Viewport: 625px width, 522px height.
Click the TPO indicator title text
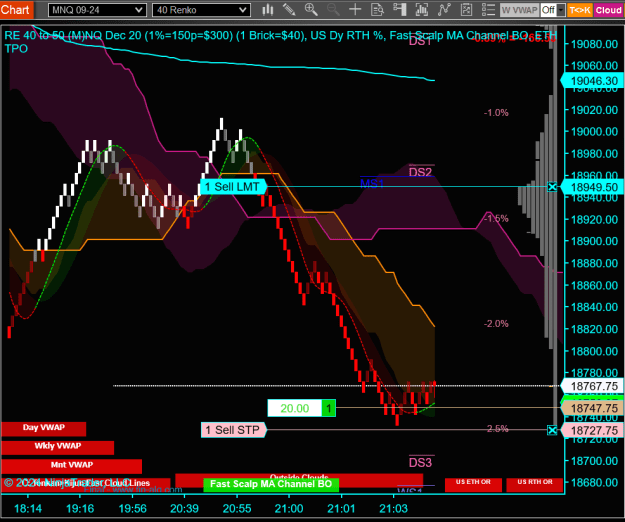(x=16, y=49)
